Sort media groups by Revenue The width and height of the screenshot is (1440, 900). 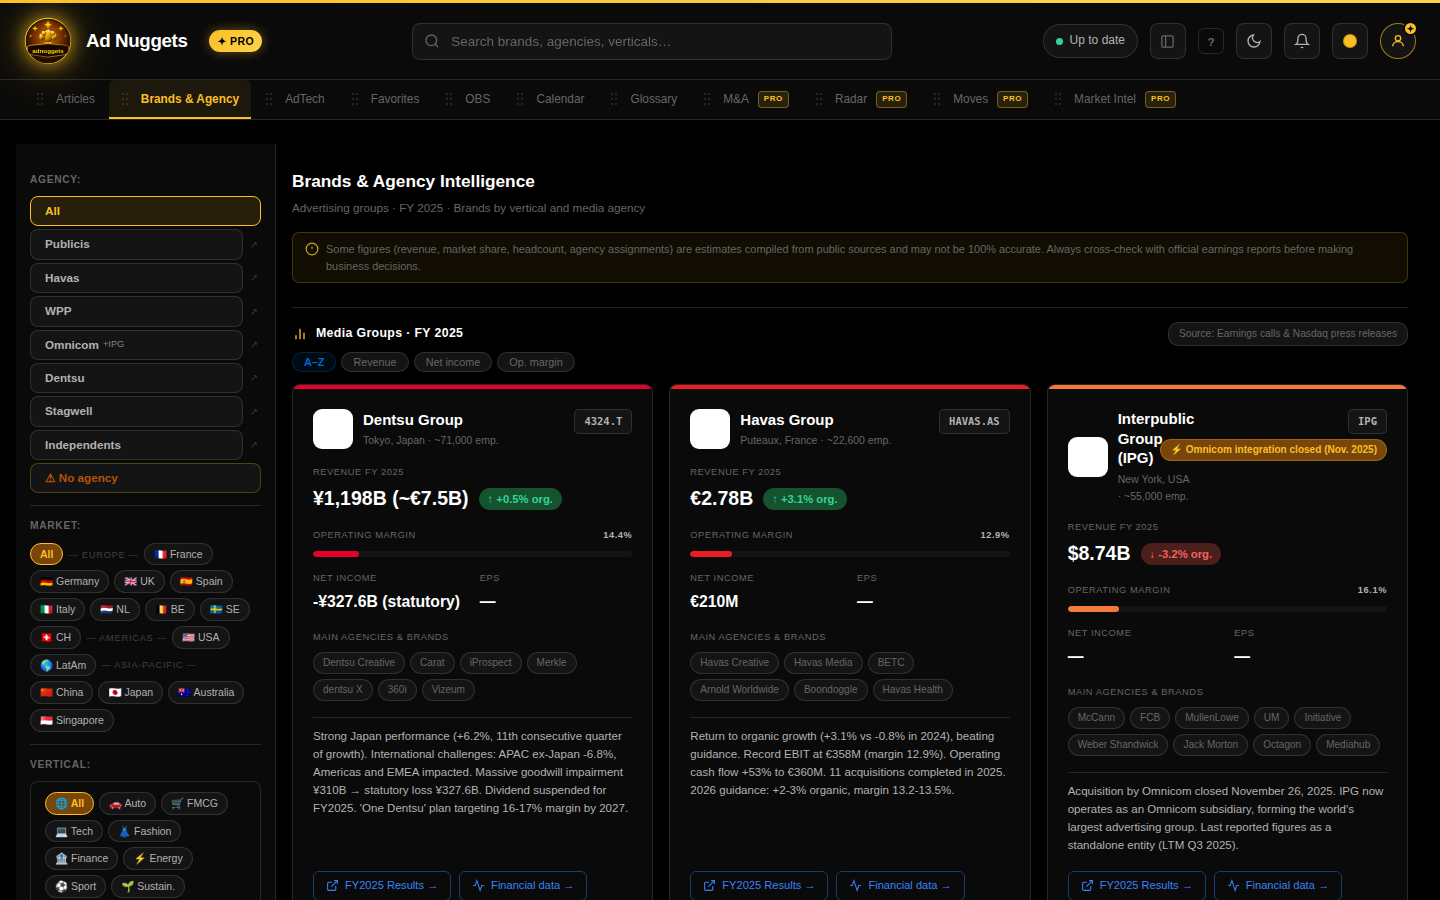click(x=375, y=362)
